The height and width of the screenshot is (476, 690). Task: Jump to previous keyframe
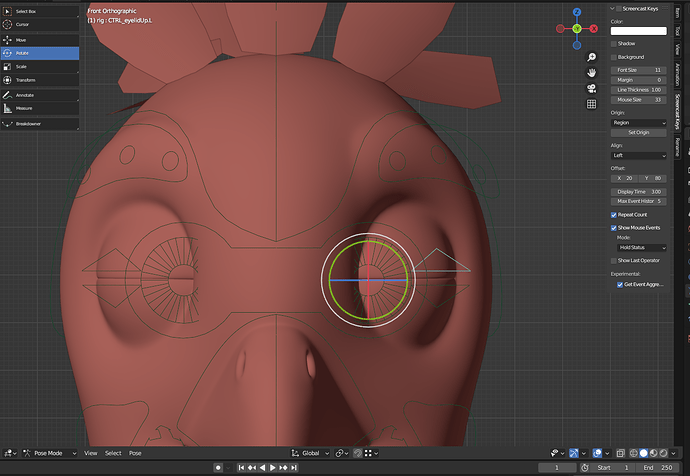pos(252,467)
